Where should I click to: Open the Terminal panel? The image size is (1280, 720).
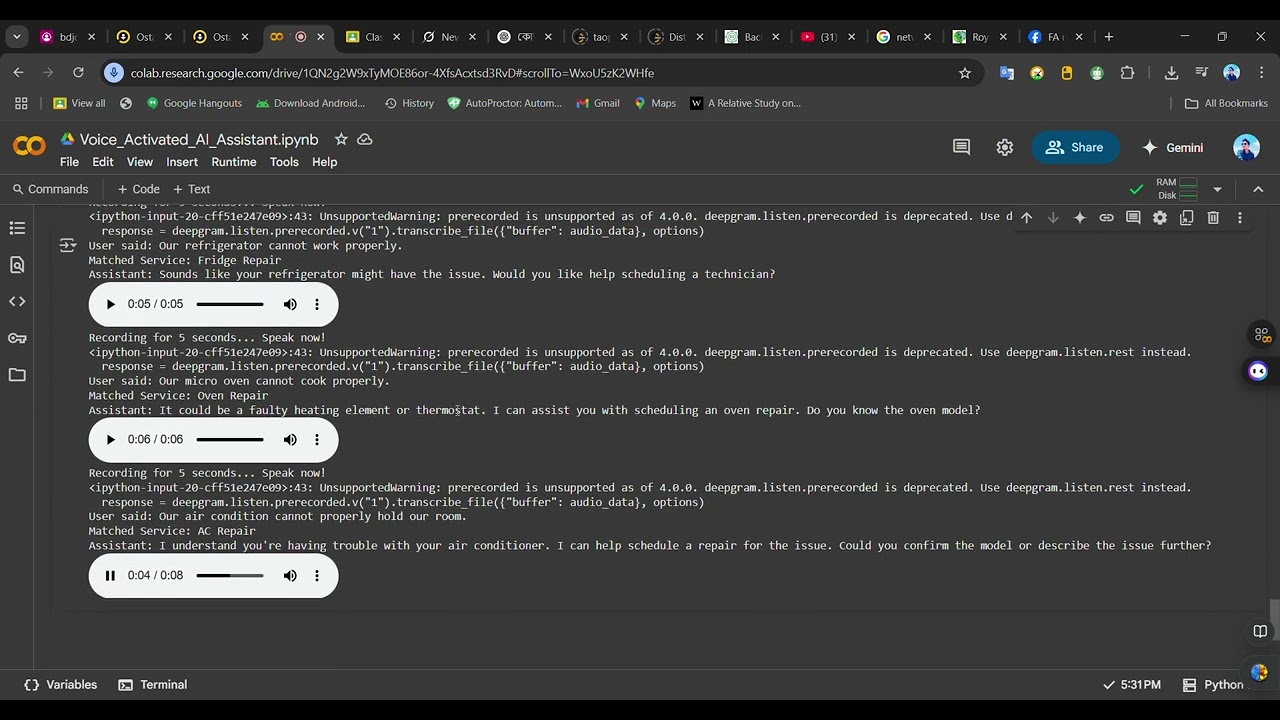[x=153, y=685]
